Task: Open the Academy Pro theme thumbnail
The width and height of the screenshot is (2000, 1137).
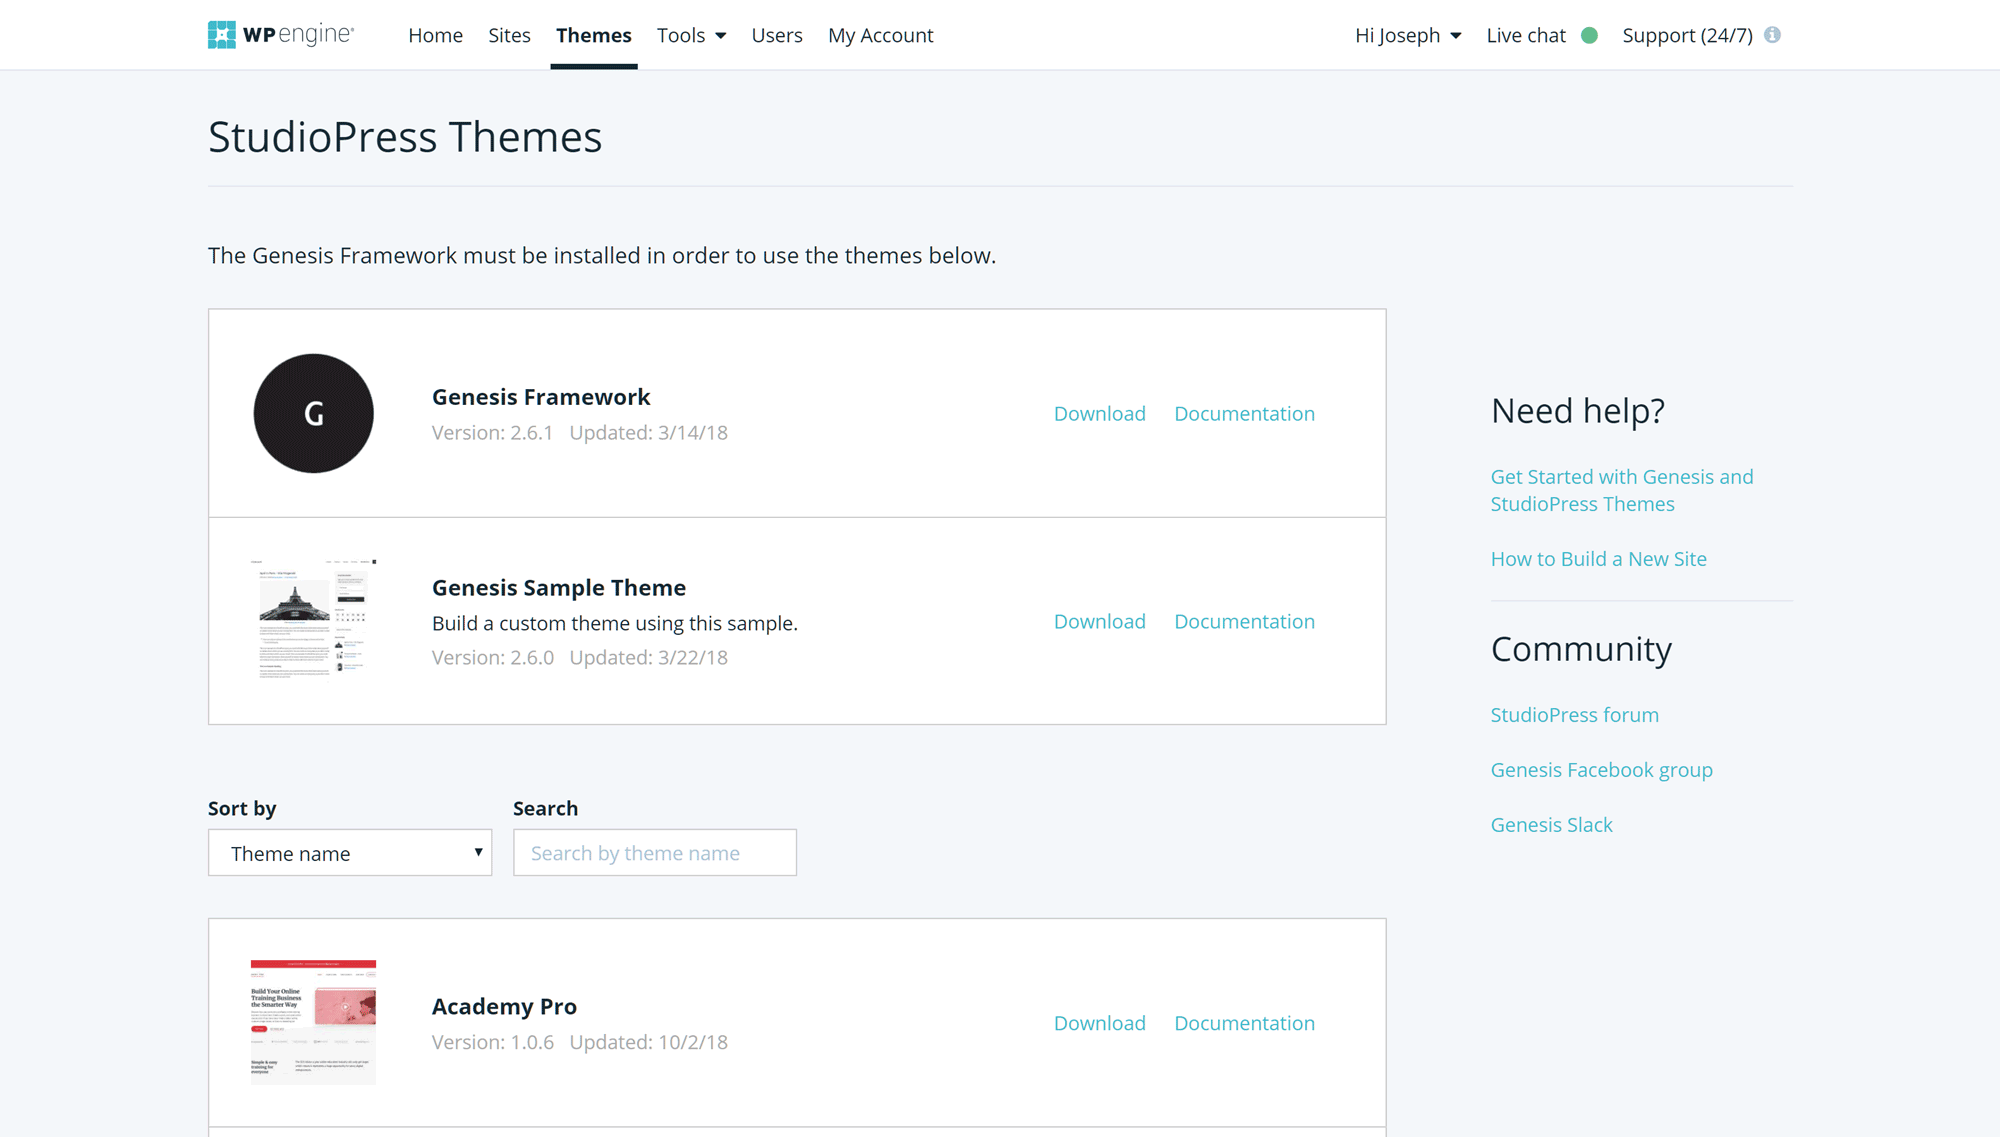Action: tap(313, 1022)
